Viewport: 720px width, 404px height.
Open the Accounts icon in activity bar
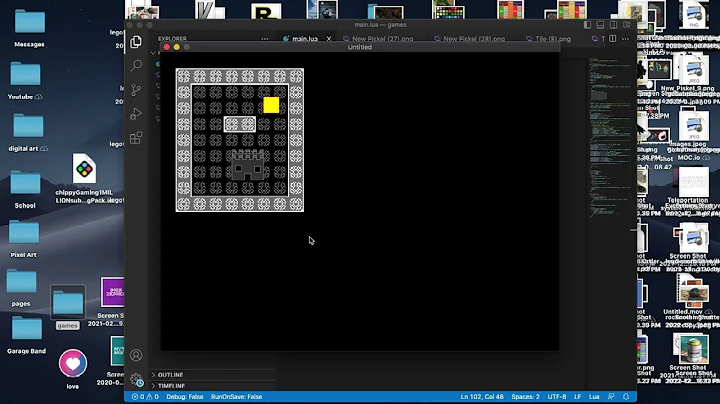[136, 355]
